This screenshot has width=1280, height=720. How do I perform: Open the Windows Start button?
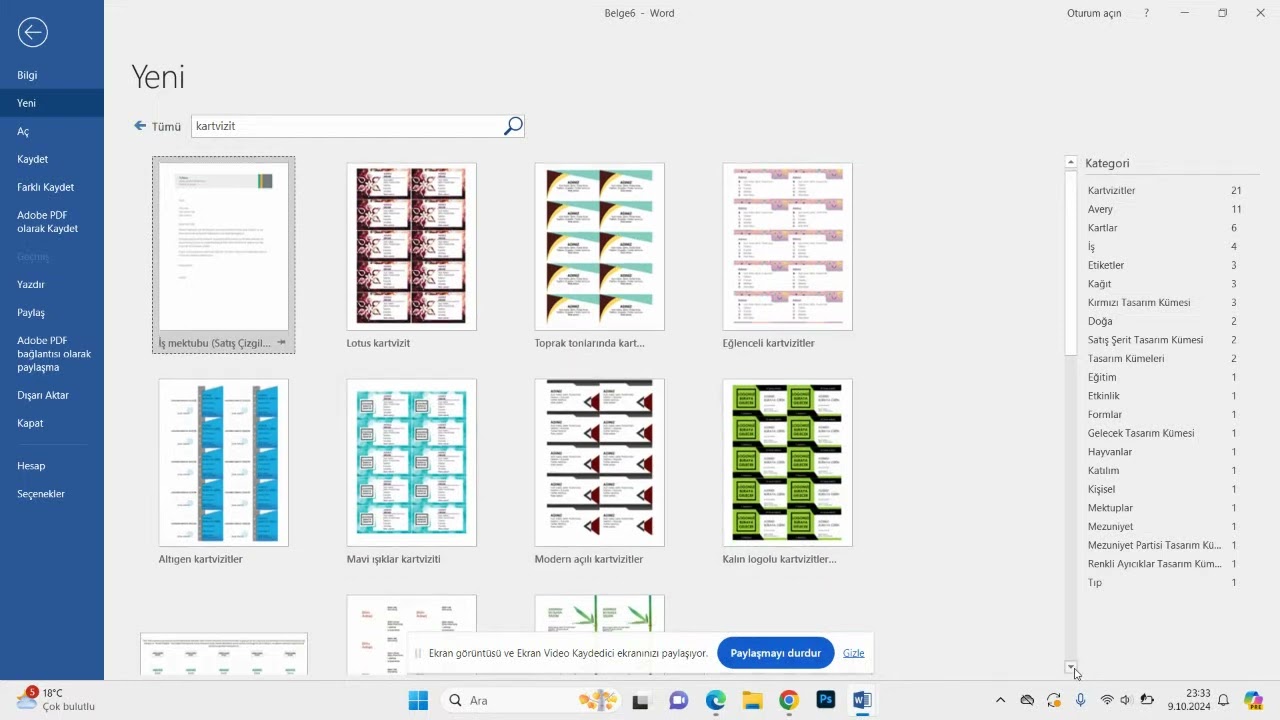[x=418, y=700]
